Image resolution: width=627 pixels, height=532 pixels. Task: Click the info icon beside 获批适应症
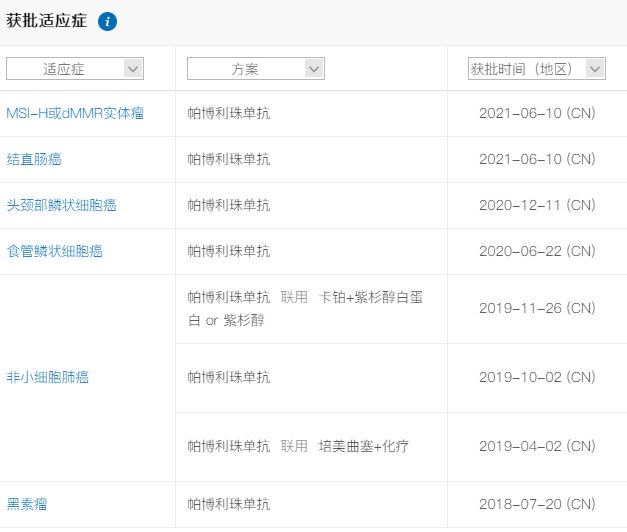[108, 21]
